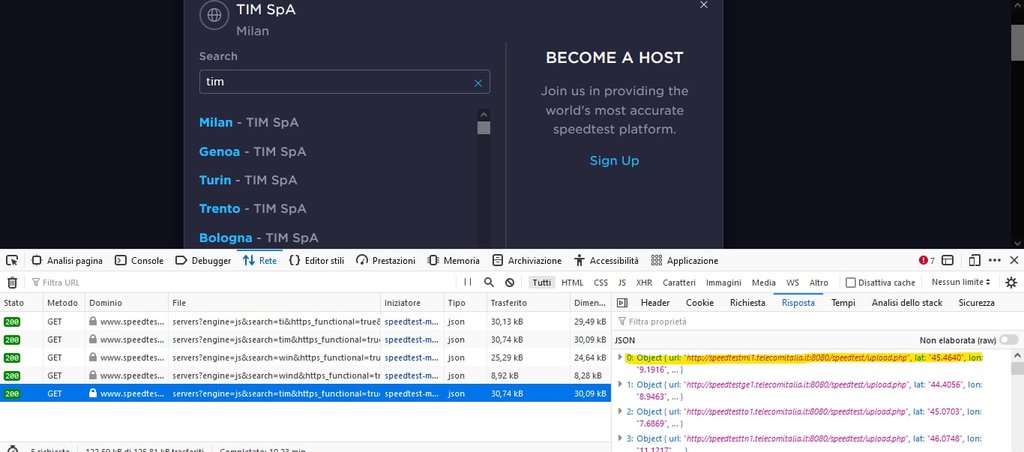The width and height of the screenshot is (1024, 452).
Task: Show Sicurezza tab of request details
Action: (x=976, y=303)
